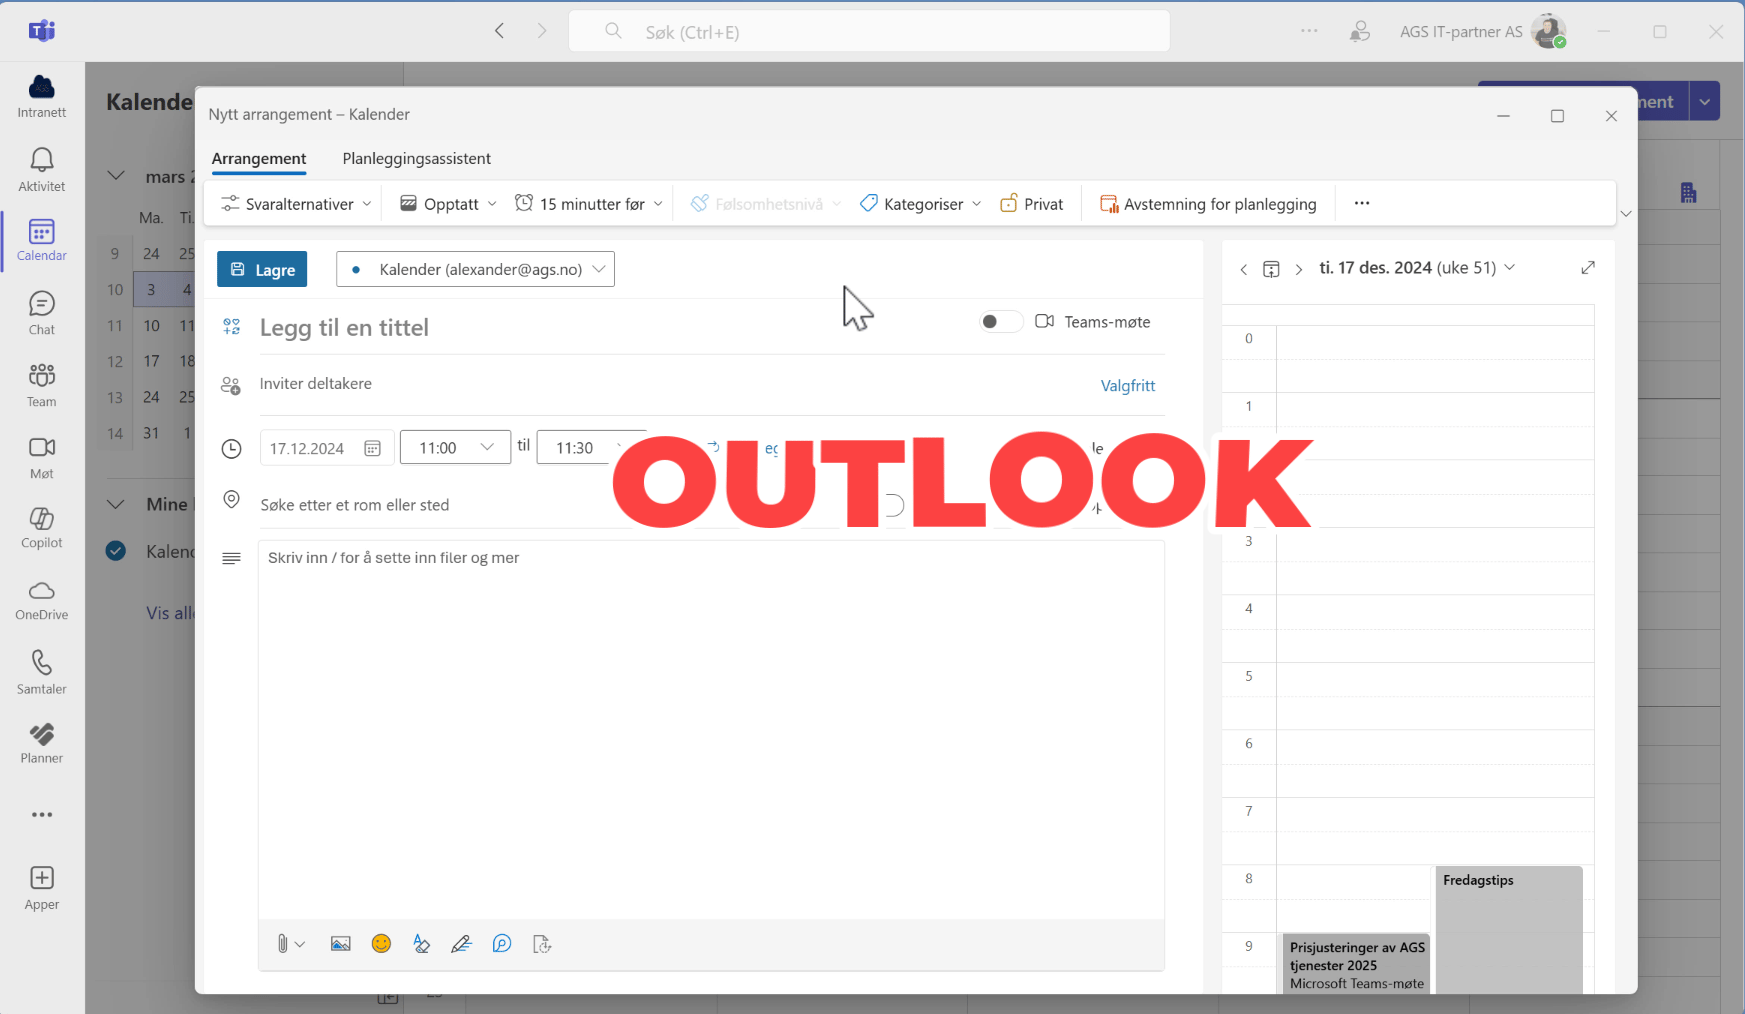This screenshot has height=1014, width=1745.
Task: Open the Fredagstips event
Action: [1508, 928]
